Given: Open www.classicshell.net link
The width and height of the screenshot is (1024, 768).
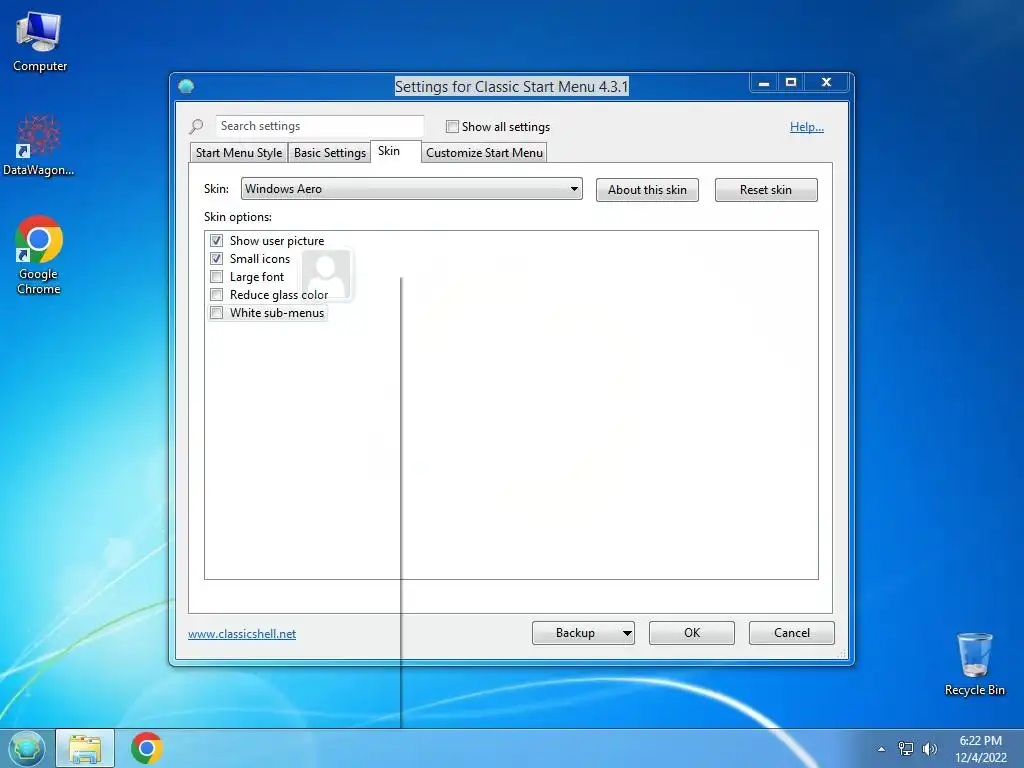Looking at the screenshot, I should click(x=242, y=633).
